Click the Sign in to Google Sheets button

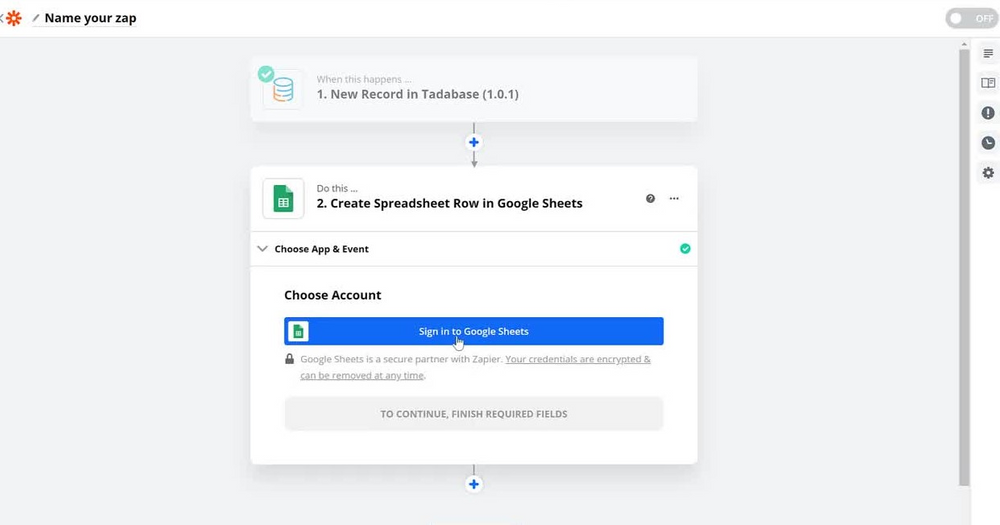tap(474, 331)
